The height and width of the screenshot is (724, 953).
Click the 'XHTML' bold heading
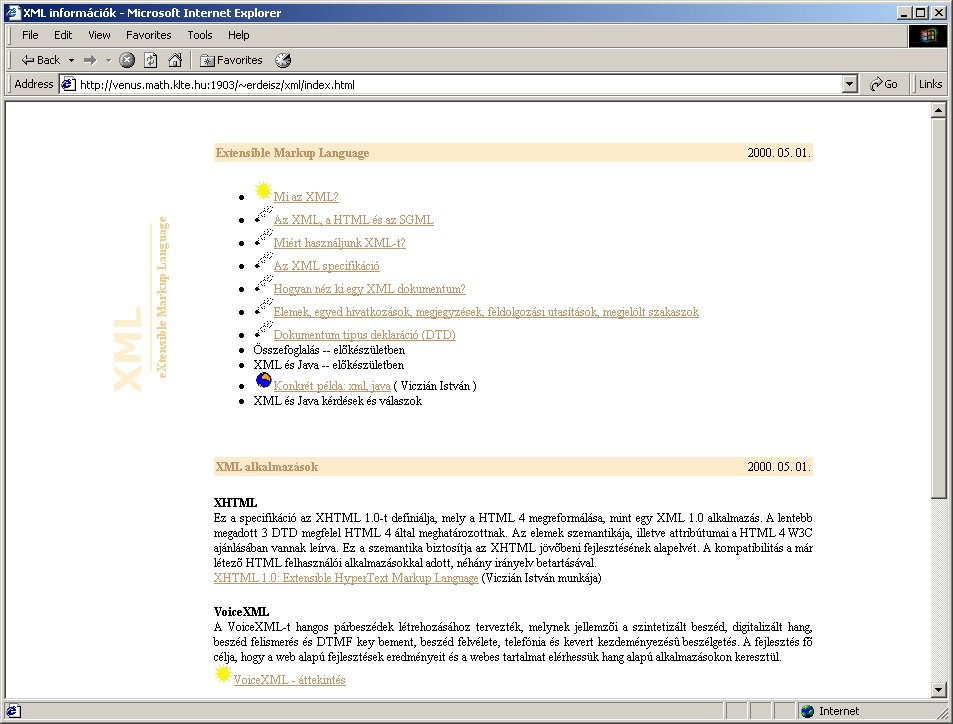(235, 503)
